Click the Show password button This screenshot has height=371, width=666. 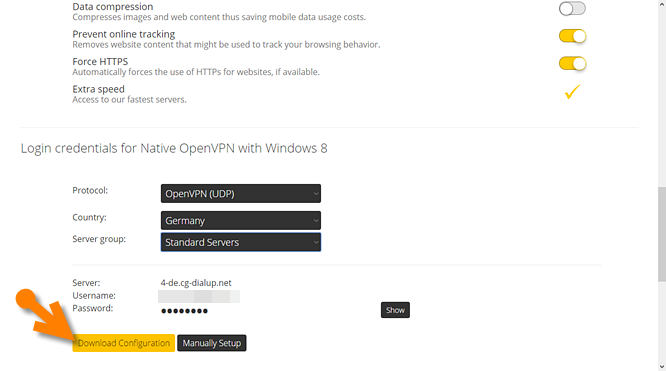395,310
